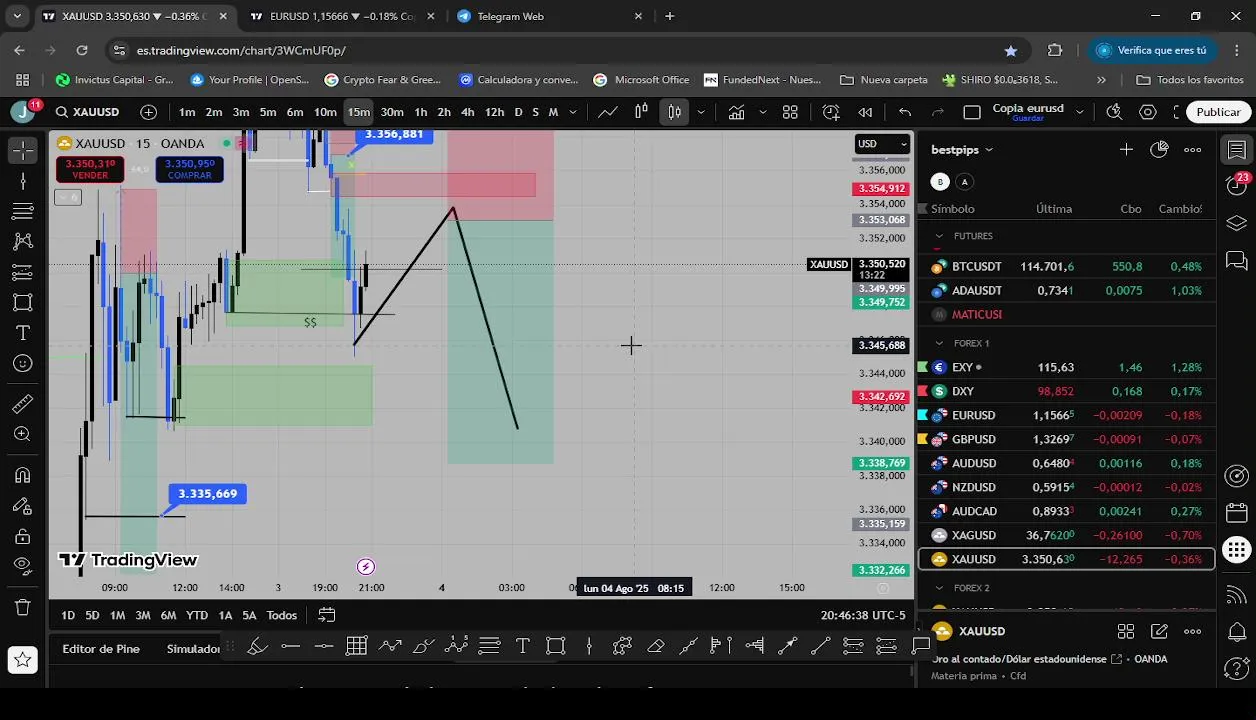Viewport: 1256px width, 720px height.
Task: Toggle magnet mode in the left toolbar
Action: tap(23, 475)
